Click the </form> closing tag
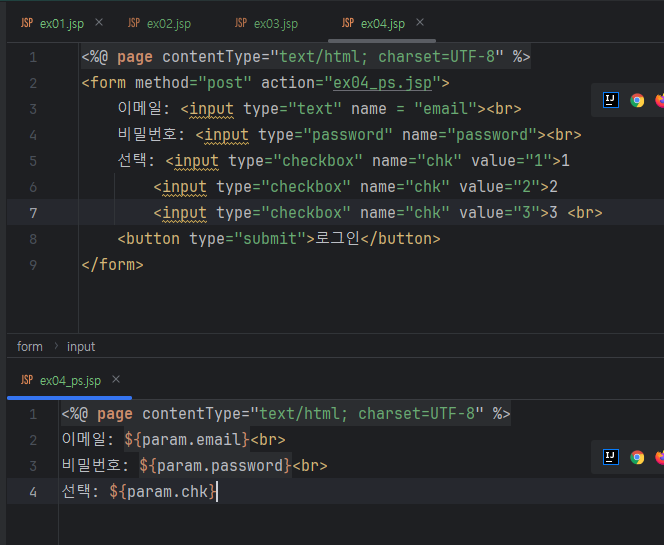This screenshot has width=664, height=545. pyautogui.click(x=113, y=265)
